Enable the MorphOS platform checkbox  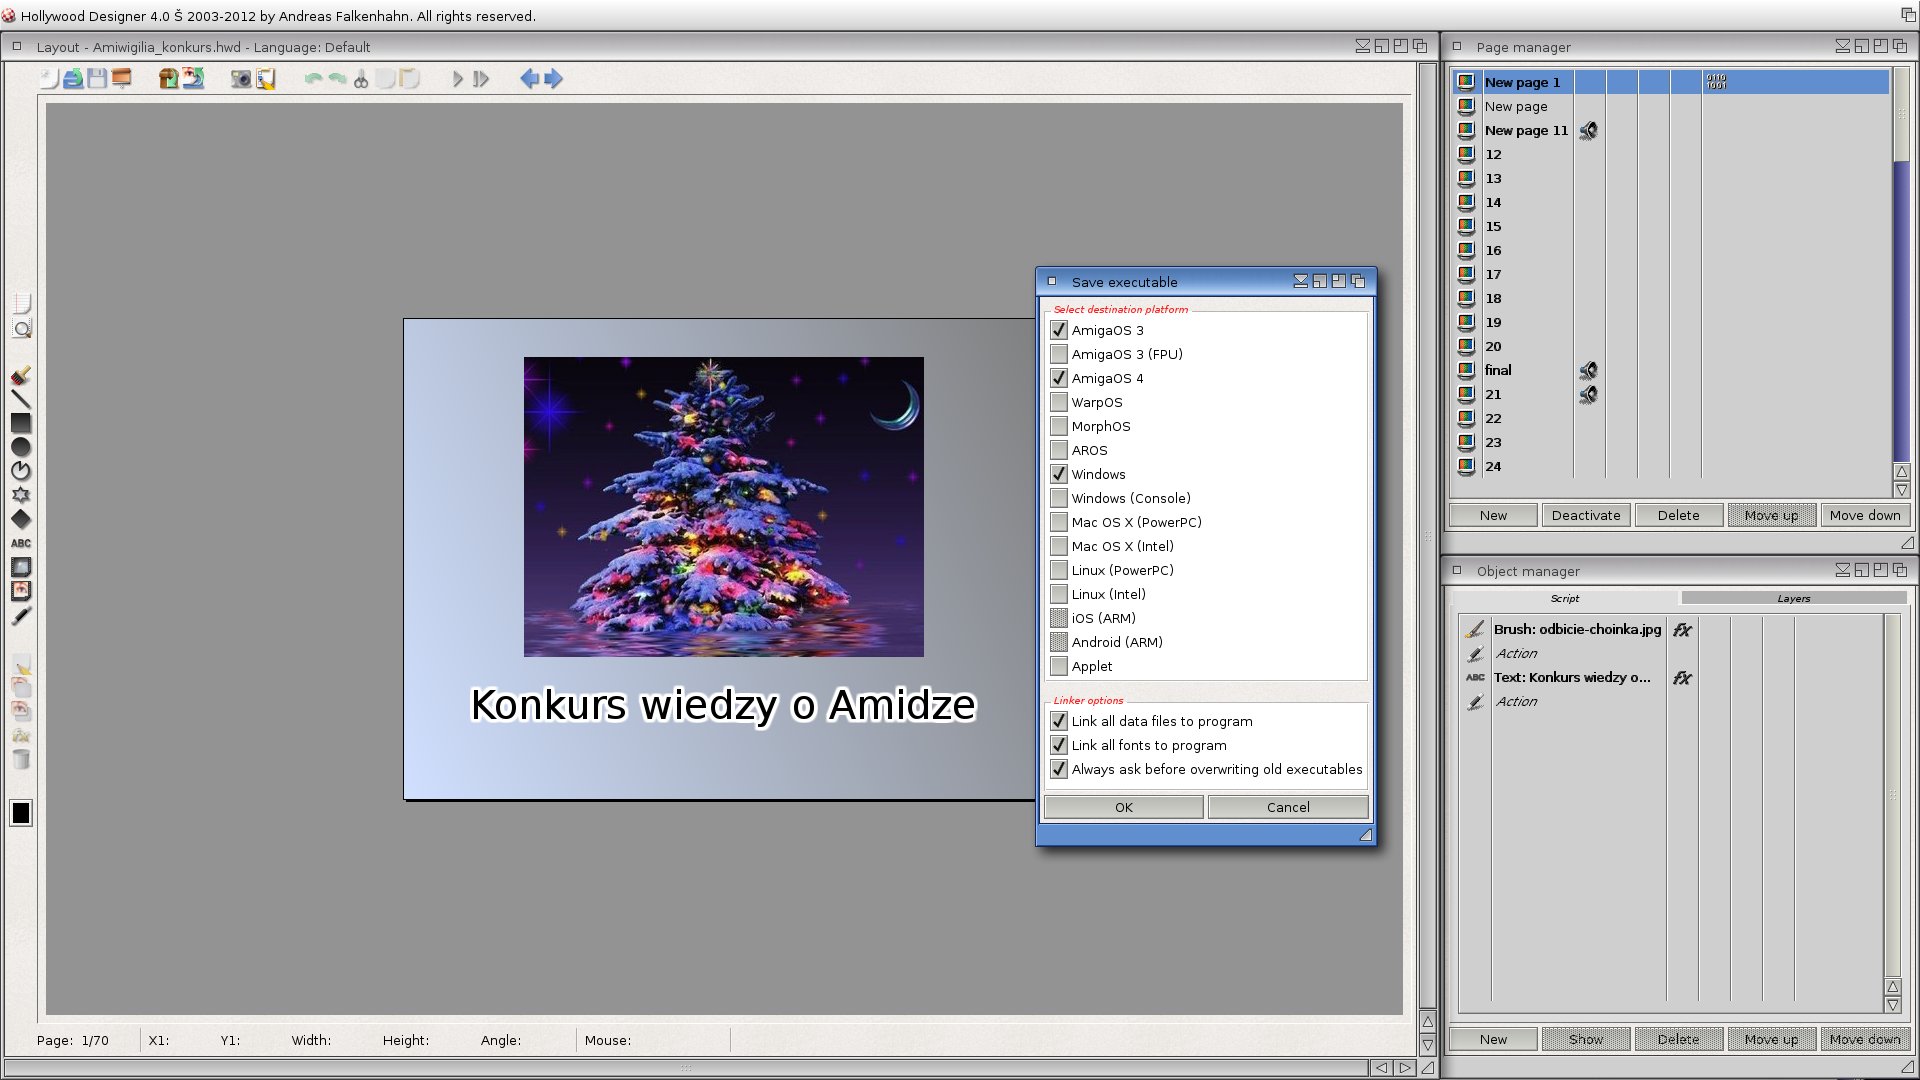point(1059,426)
